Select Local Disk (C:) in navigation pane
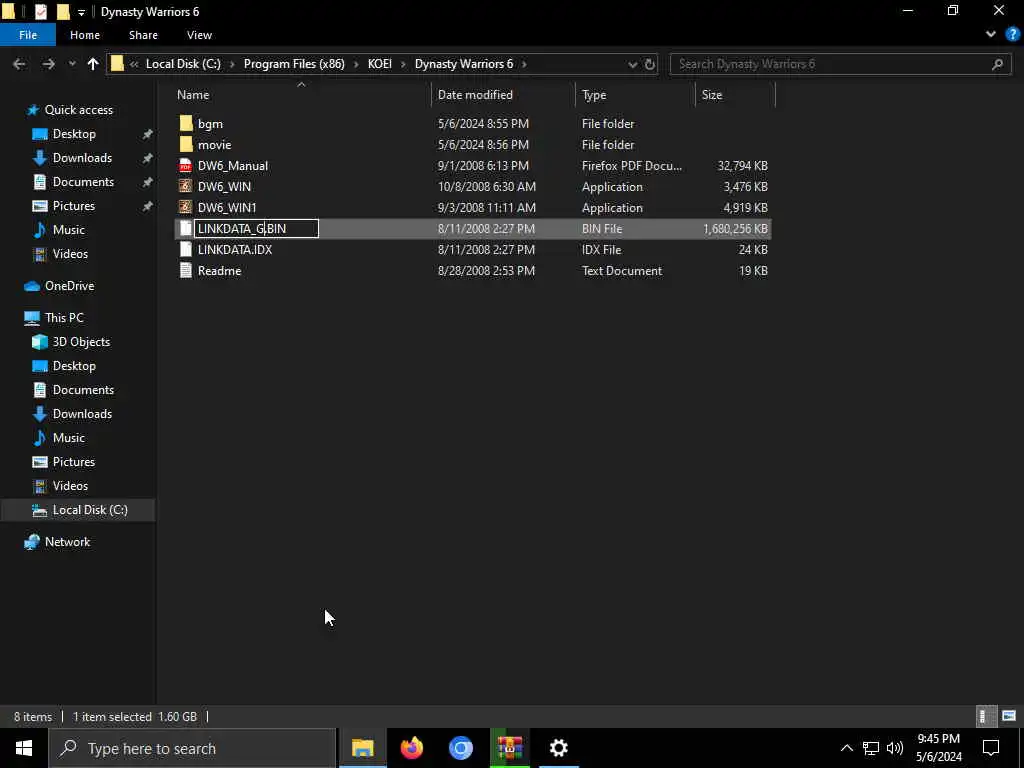 [x=90, y=510]
